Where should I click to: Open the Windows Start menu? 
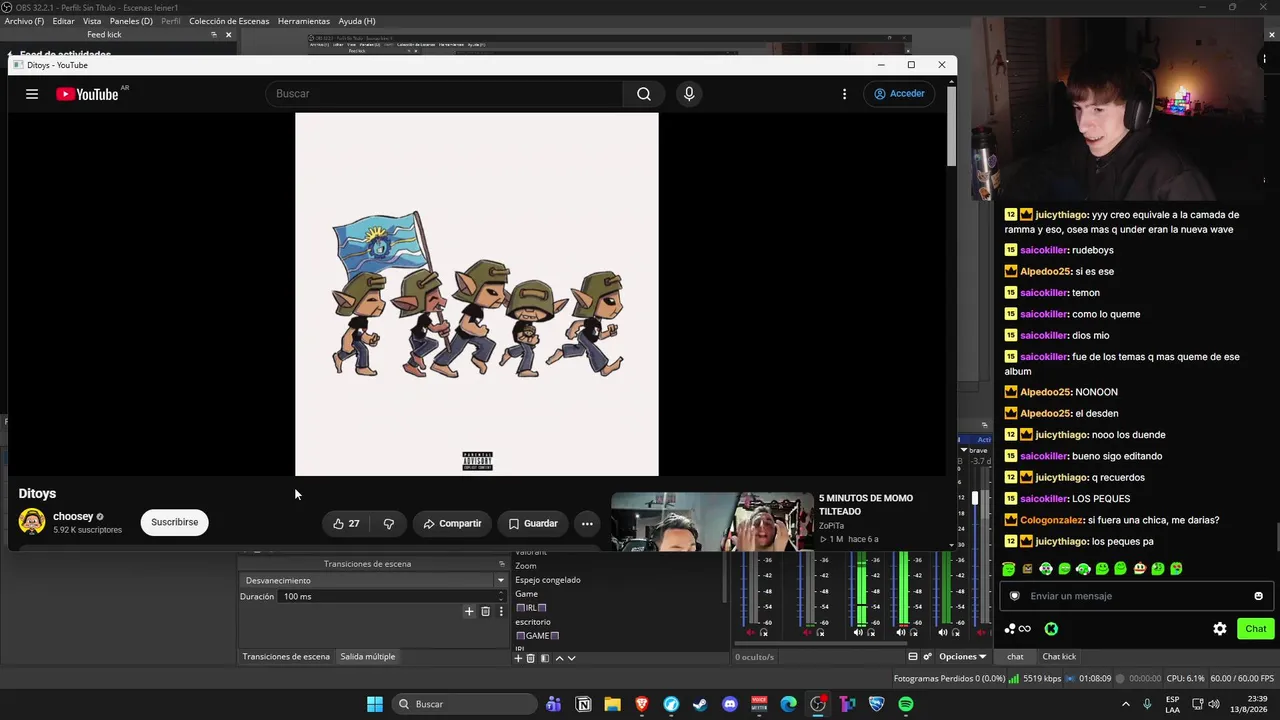(x=375, y=704)
